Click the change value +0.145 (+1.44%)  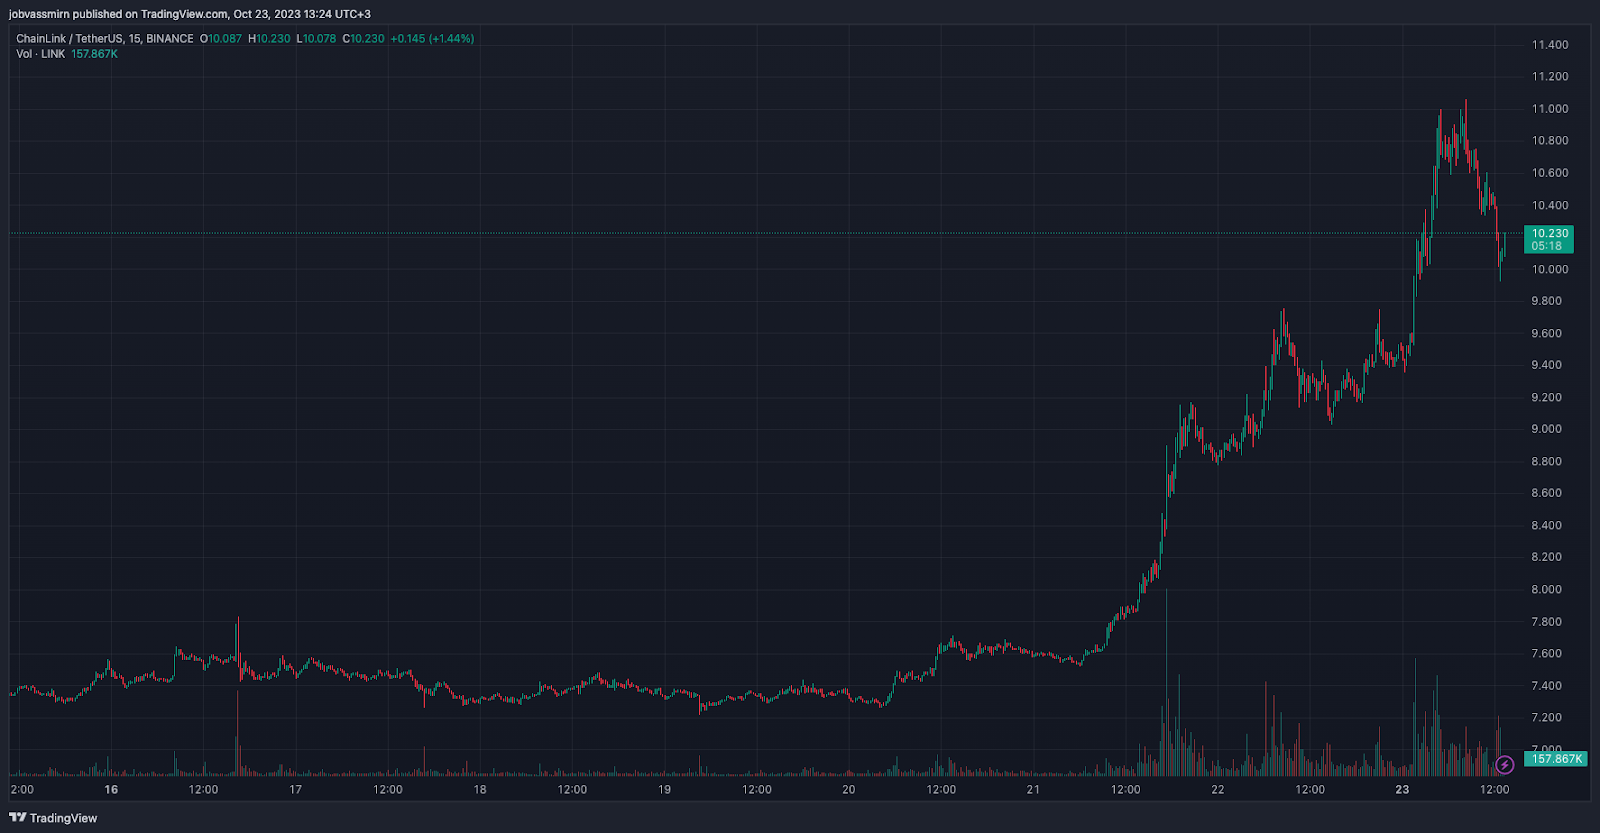click(x=432, y=39)
